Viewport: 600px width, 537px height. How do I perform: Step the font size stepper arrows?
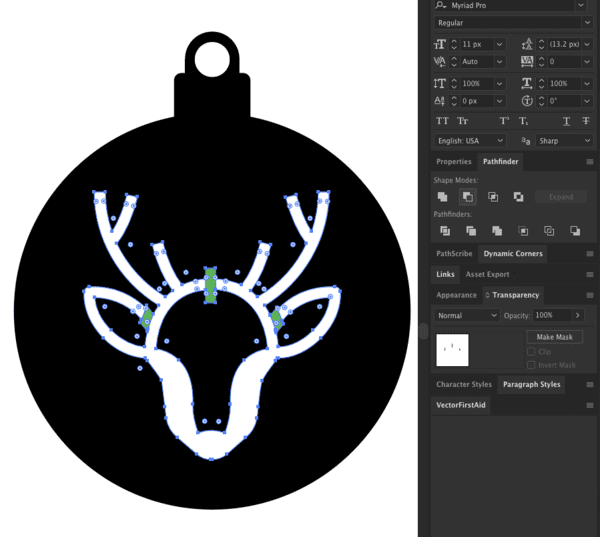click(454, 44)
